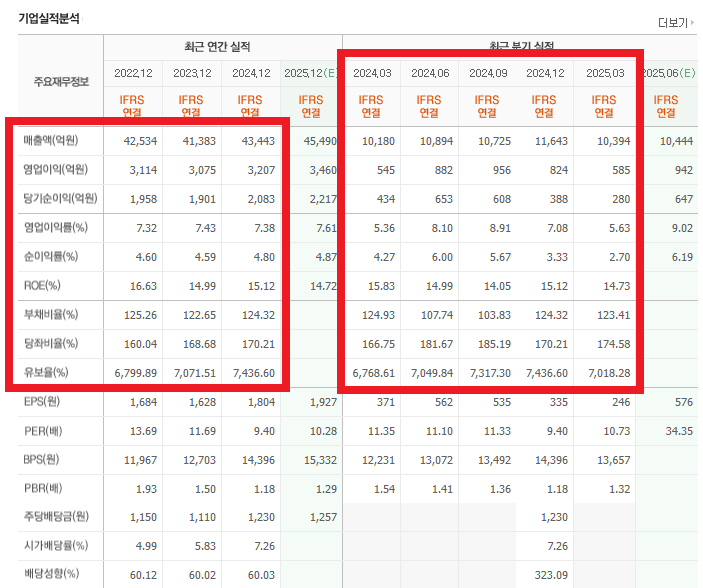Click net income value 280 for 2025.03

click(x=621, y=199)
